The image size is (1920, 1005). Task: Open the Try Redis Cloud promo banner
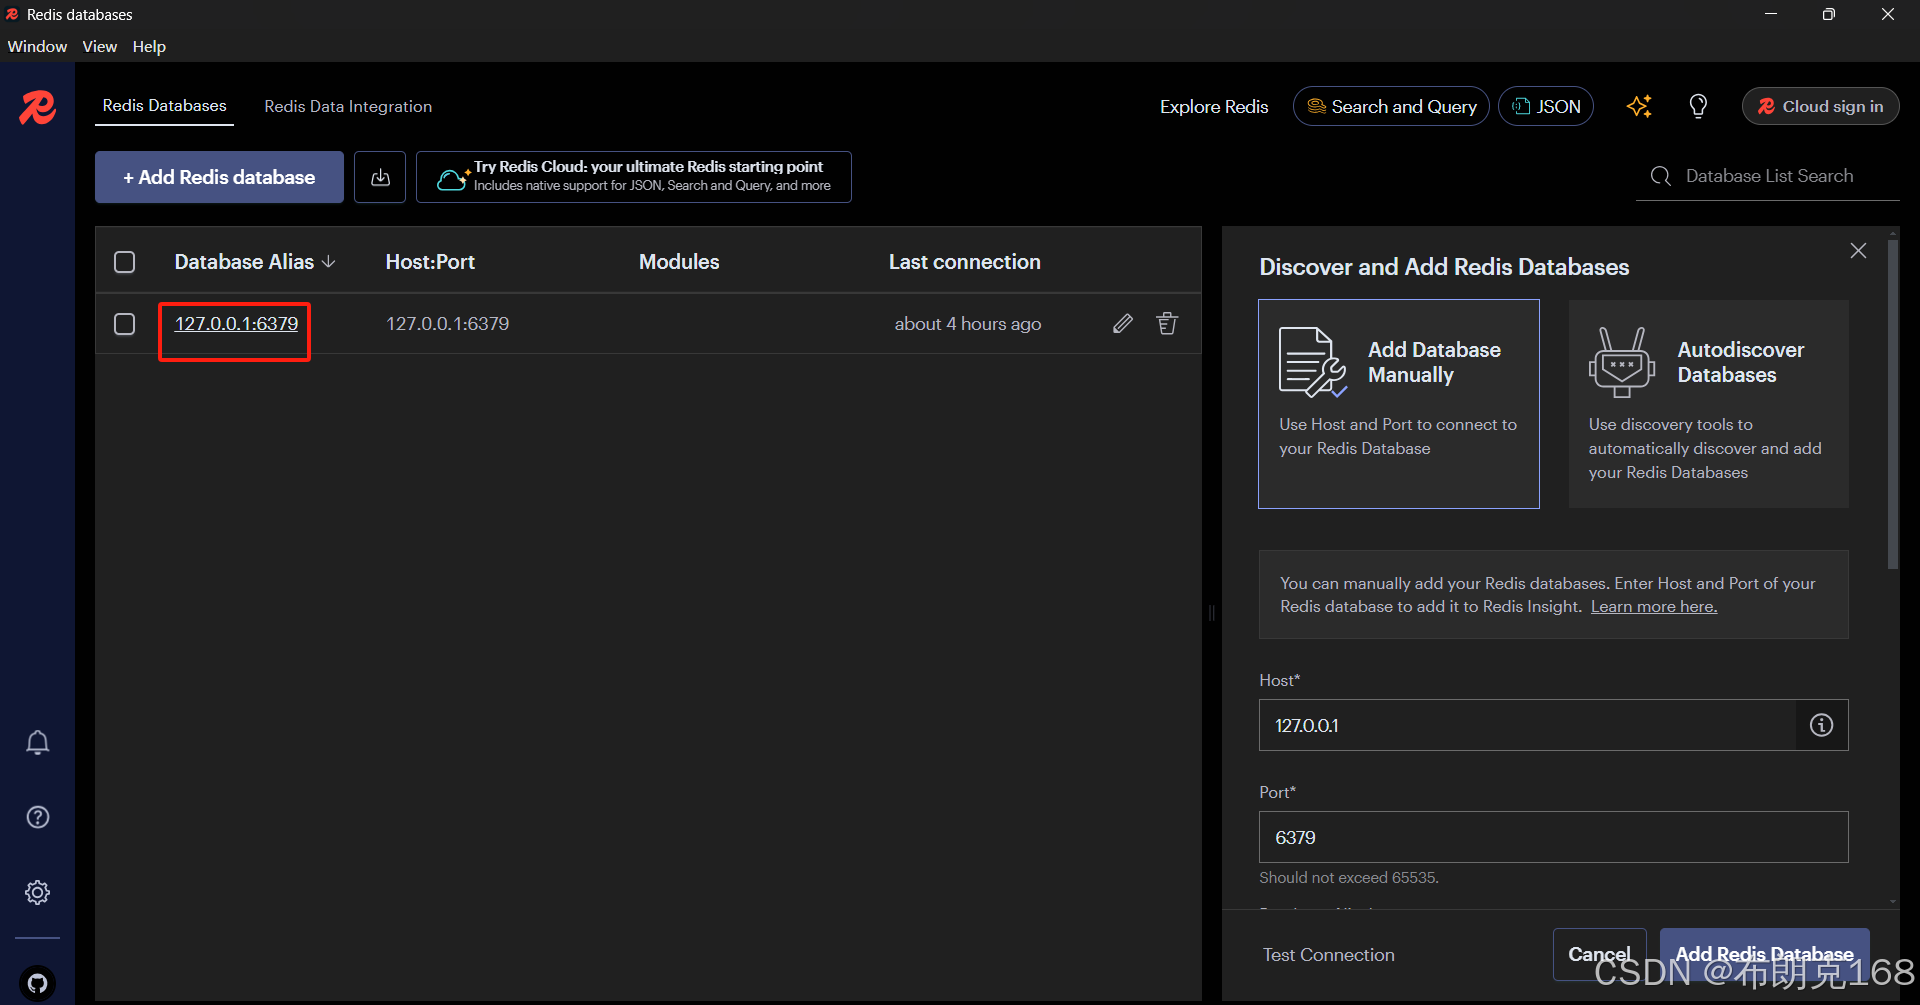pos(634,177)
